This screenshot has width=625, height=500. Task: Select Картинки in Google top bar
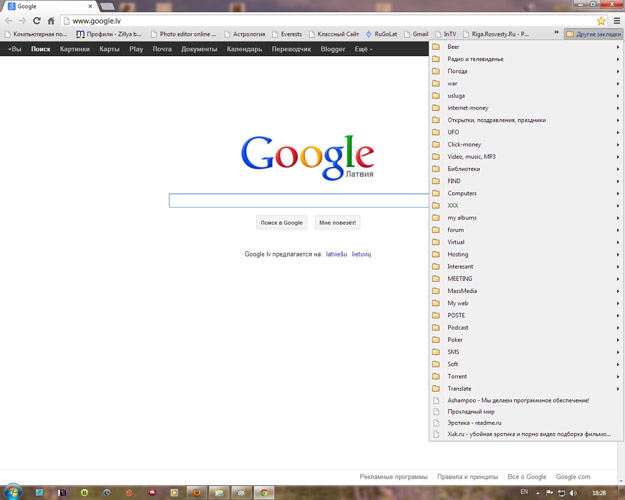click(x=74, y=49)
